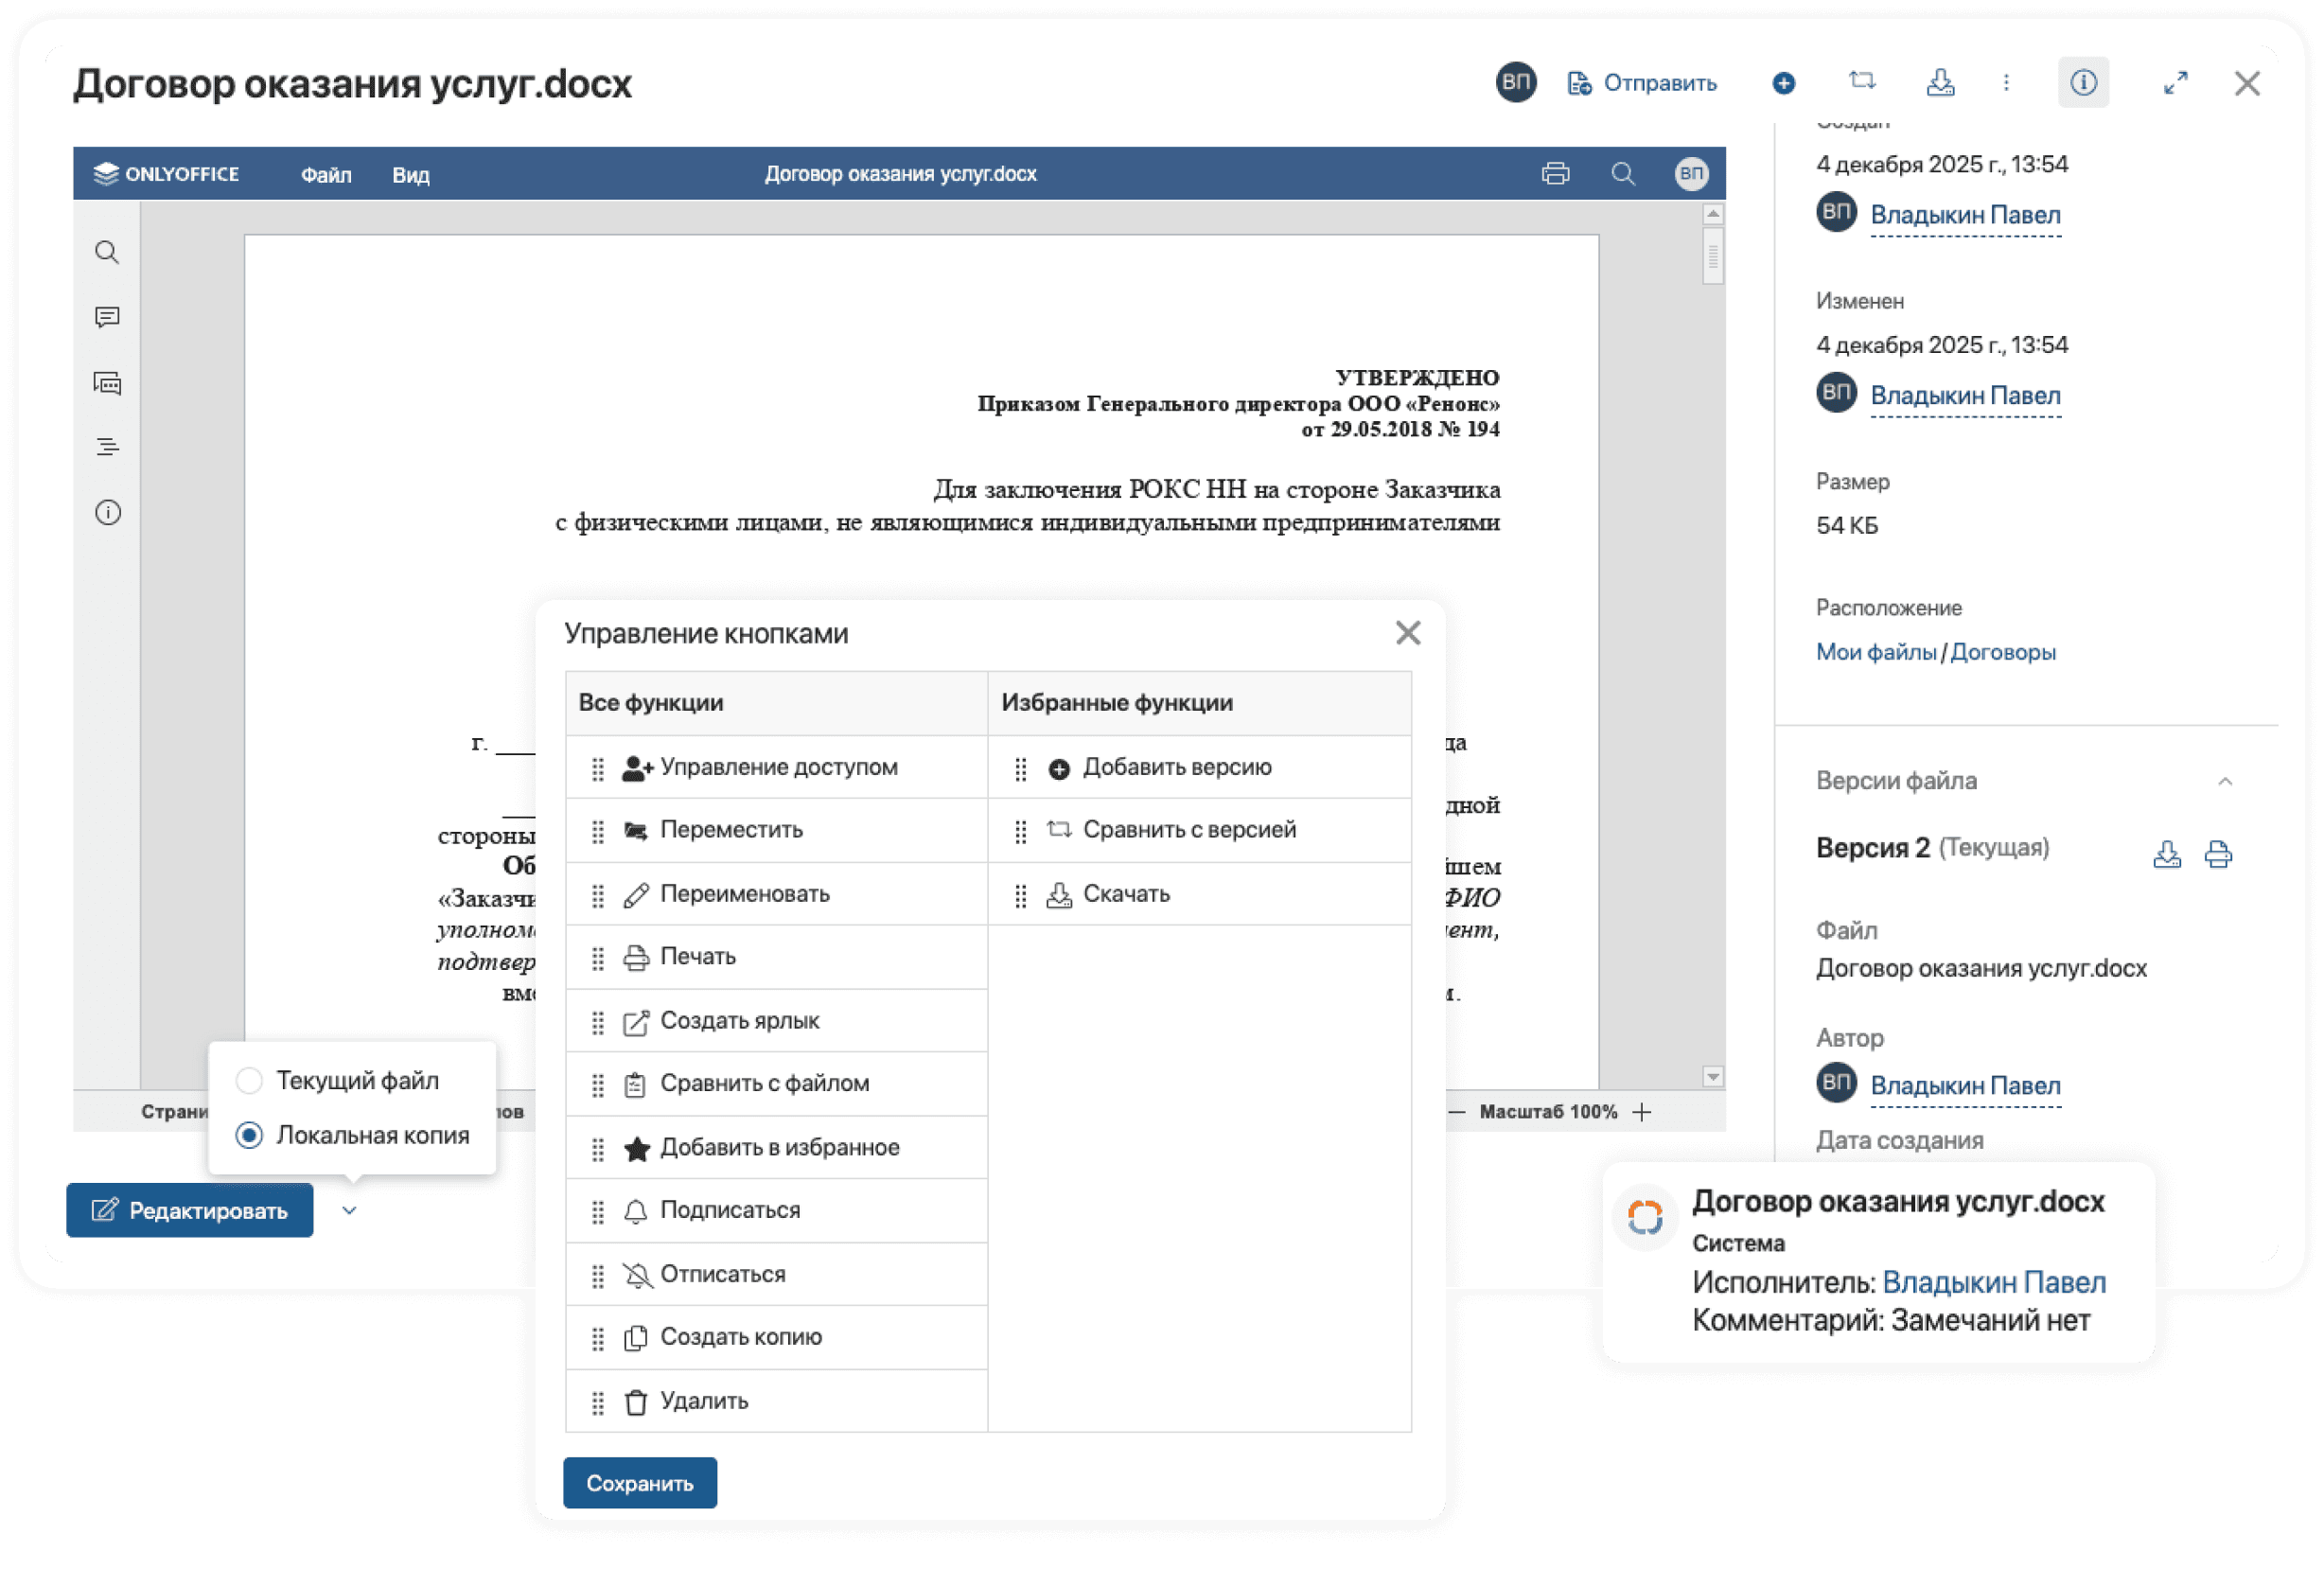Viewport: 2324px width, 1569px height.
Task: Show document headings navigation icon
Action: point(107,447)
